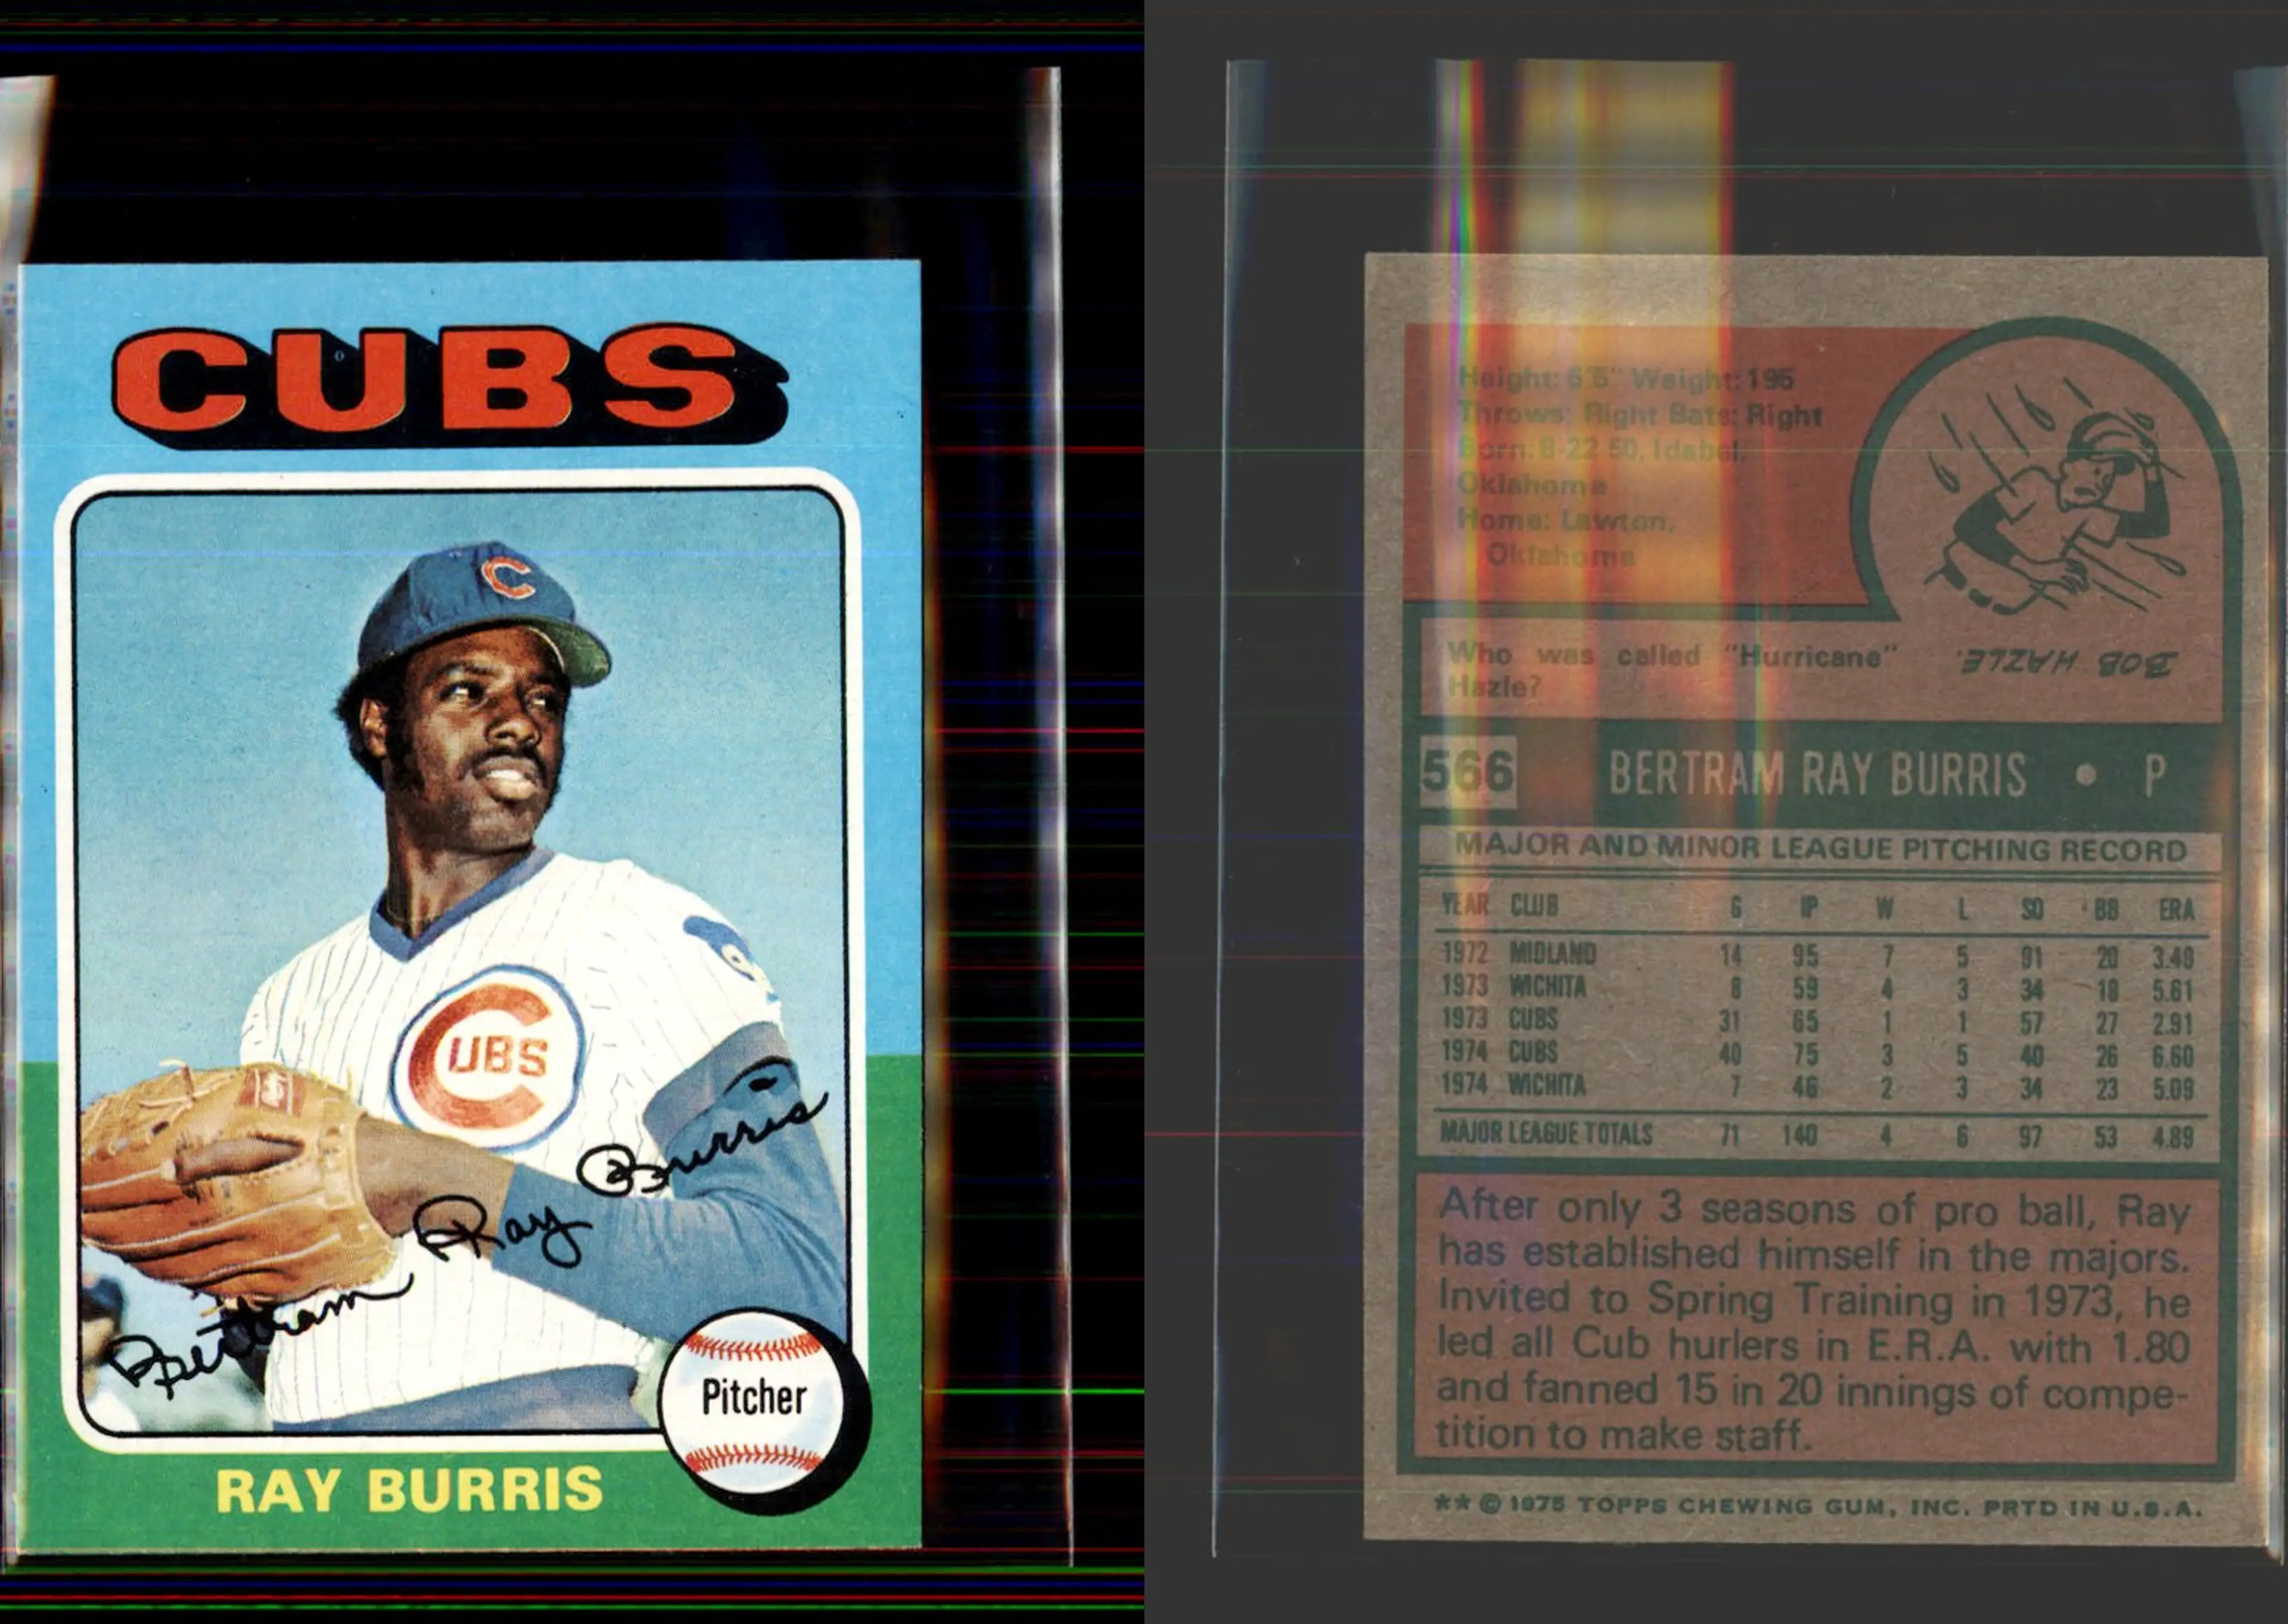Select the "CLUB" column header

[1534, 906]
